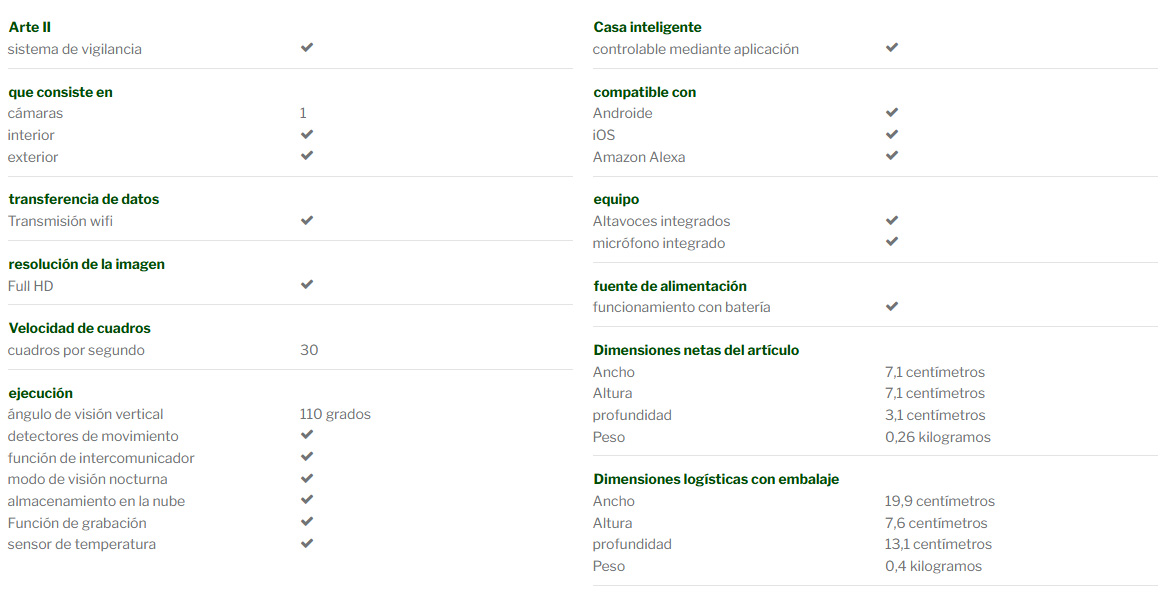Select the Casa inteligente heading
Viewport: 1164px width, 593px height.
pos(647,27)
